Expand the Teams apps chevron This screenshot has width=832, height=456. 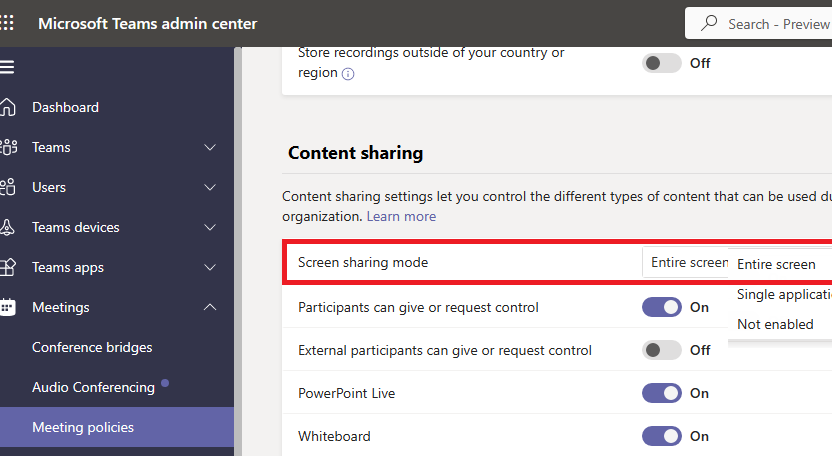210,267
